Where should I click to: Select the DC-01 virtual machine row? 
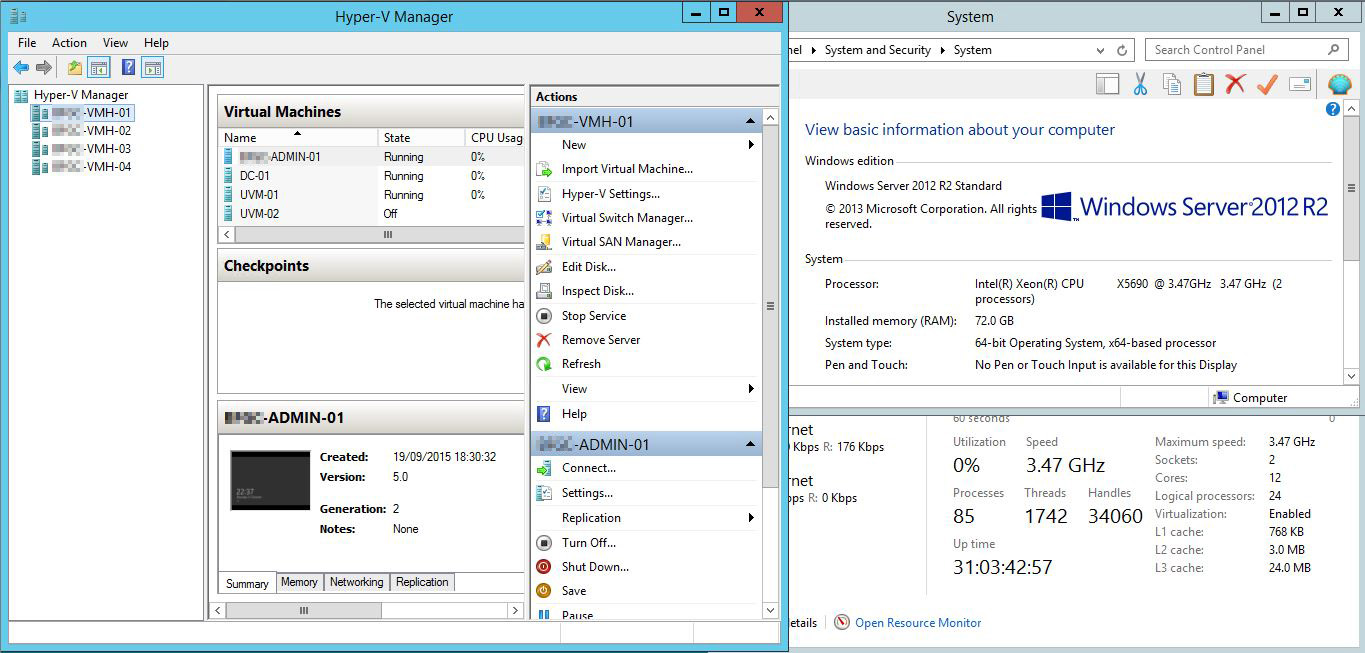[371, 176]
